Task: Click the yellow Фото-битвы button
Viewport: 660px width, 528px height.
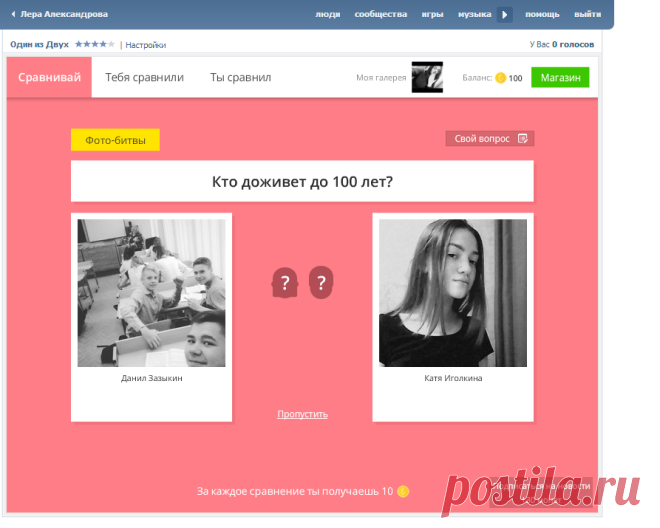Action: click(x=115, y=140)
